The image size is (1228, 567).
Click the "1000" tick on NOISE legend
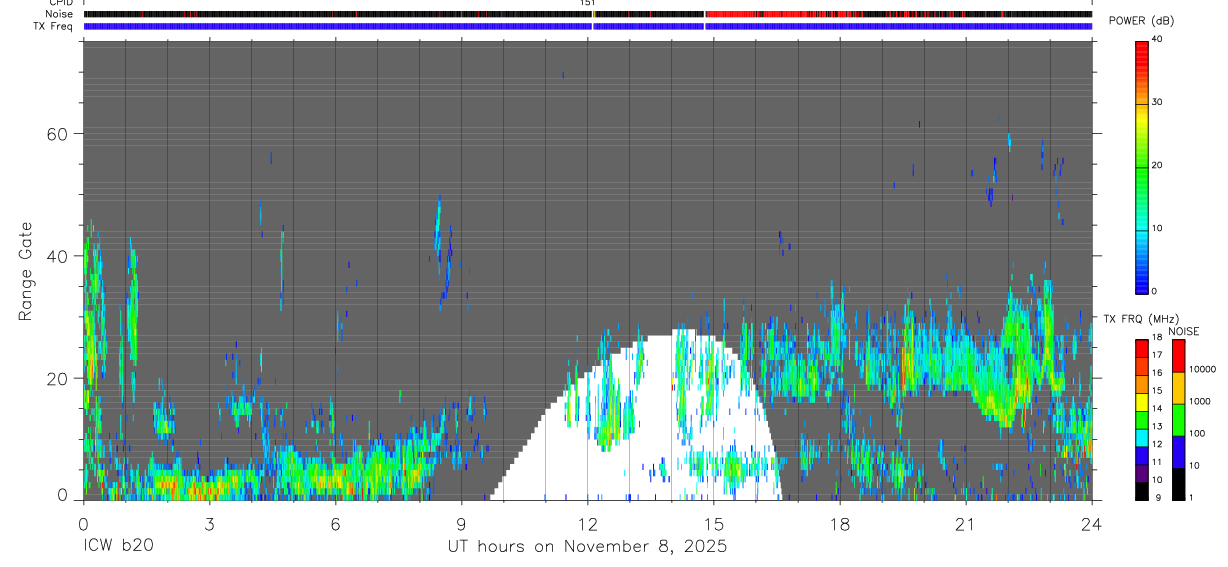coord(1199,401)
